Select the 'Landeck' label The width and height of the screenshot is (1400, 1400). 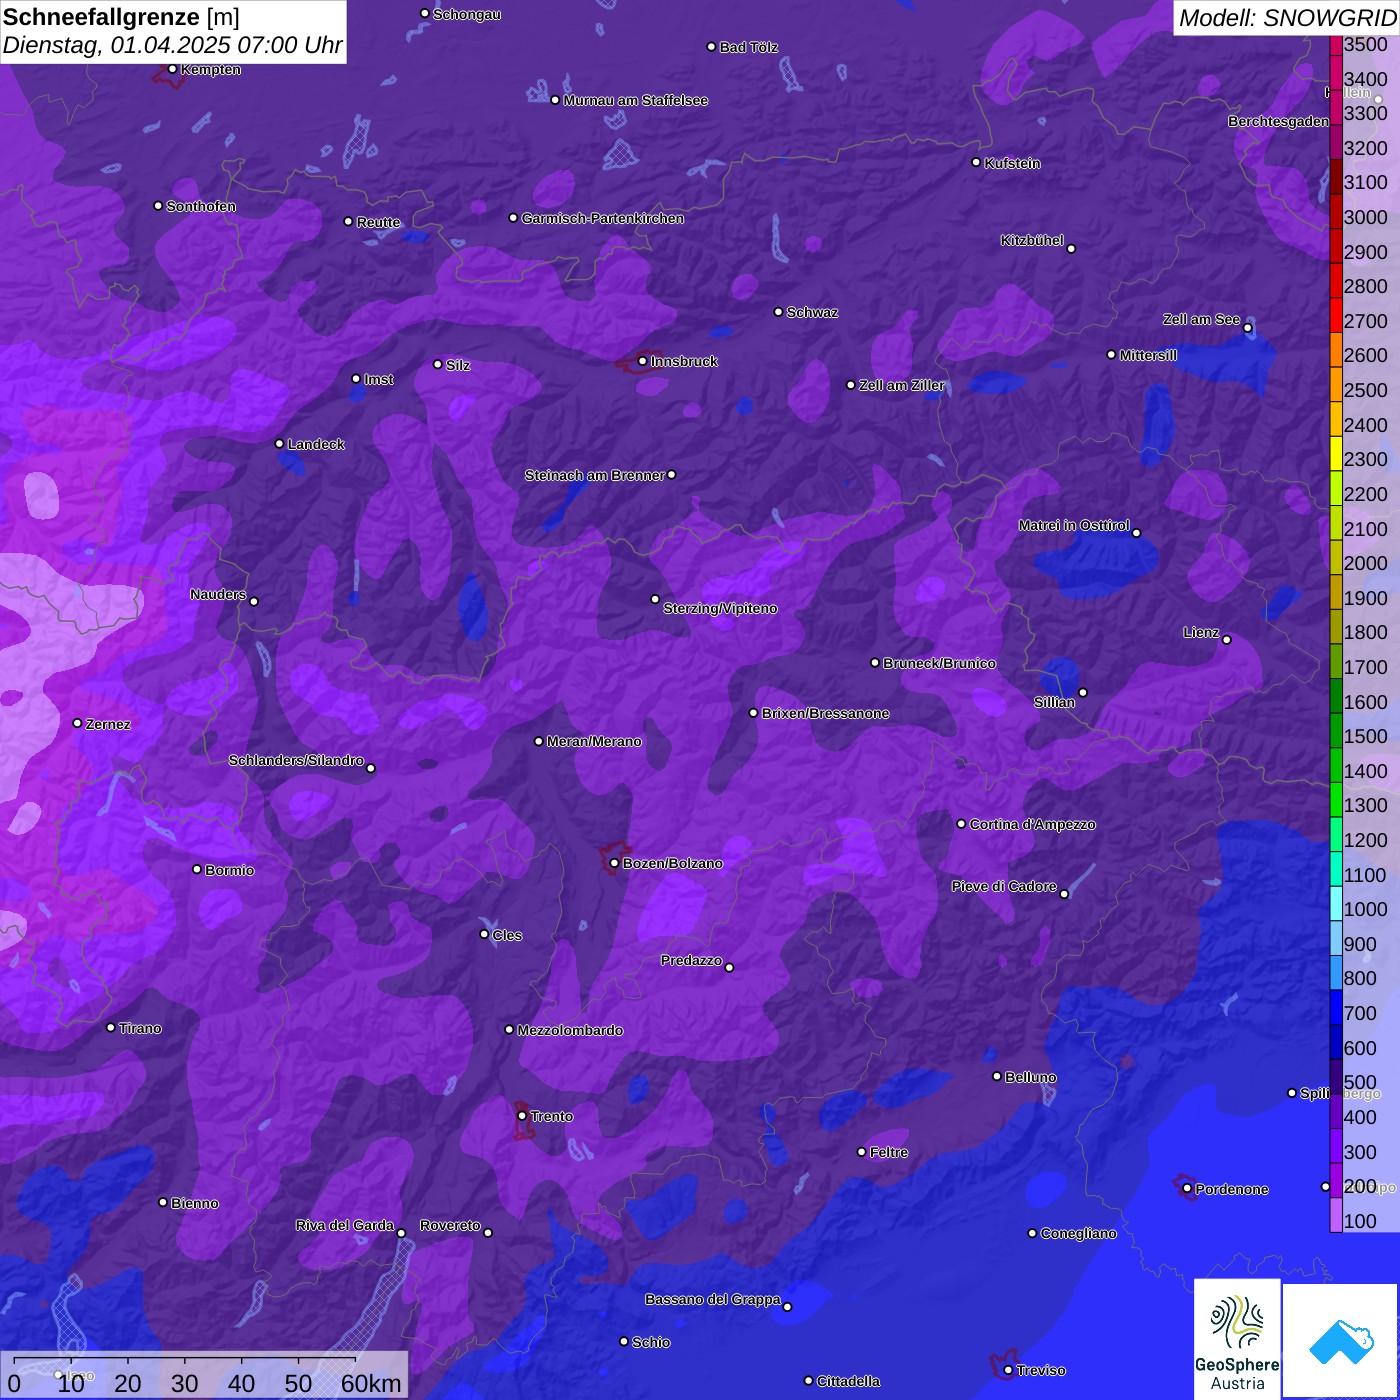coord(316,444)
